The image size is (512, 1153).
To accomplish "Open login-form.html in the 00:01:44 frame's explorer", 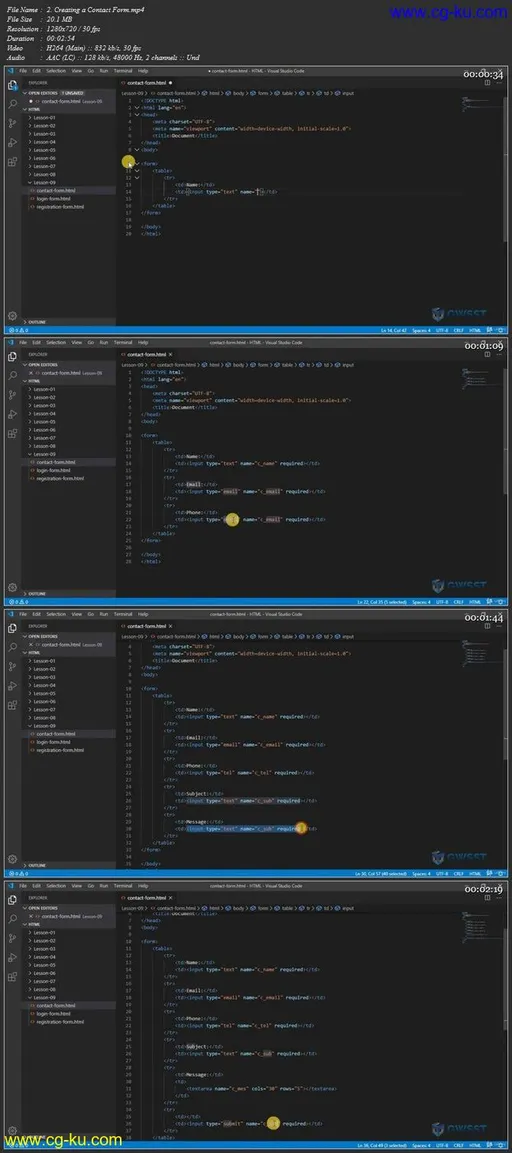I will click(x=54, y=742).
